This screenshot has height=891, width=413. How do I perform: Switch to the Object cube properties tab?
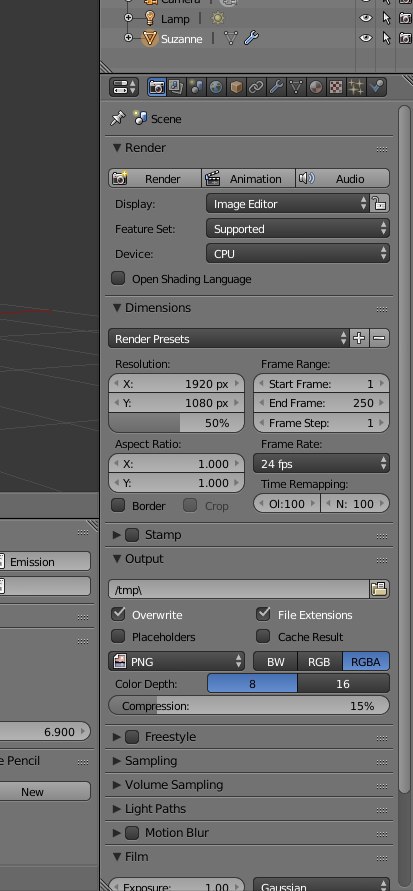[x=236, y=87]
